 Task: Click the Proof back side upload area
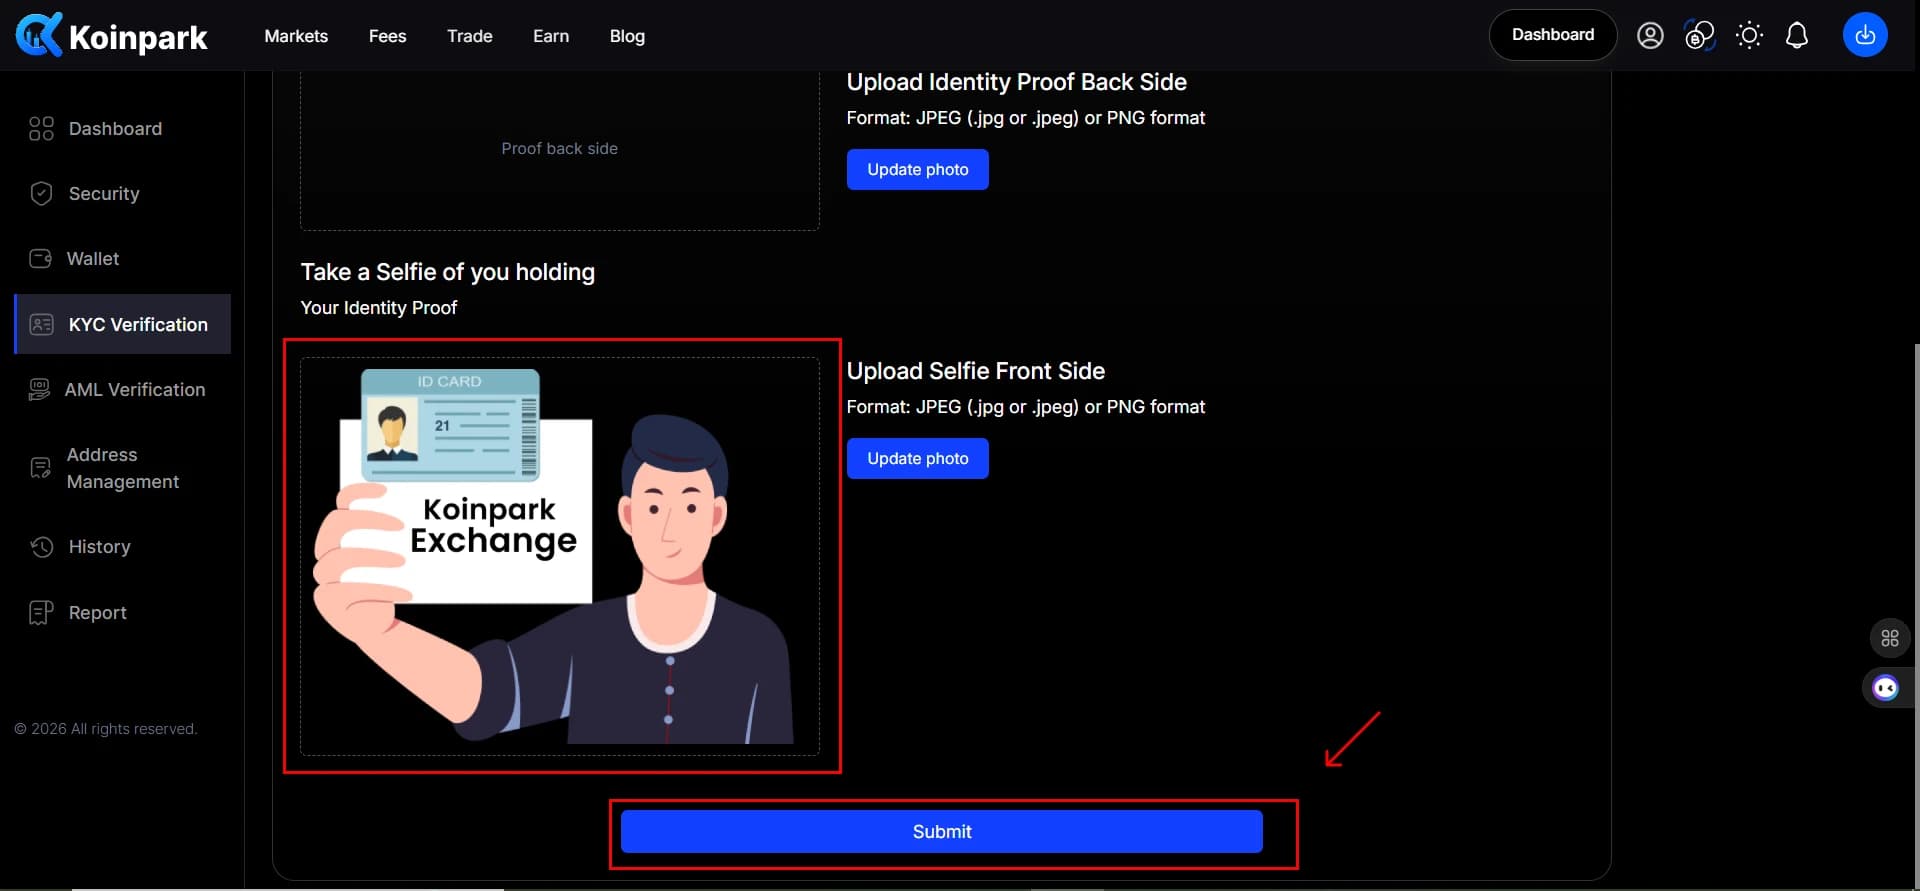[559, 150]
